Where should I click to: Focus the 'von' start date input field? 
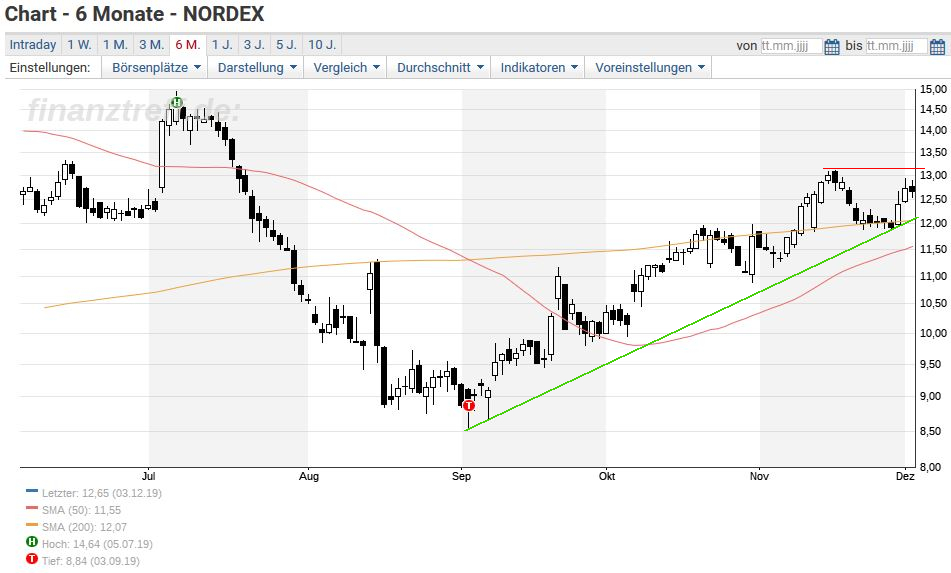click(791, 46)
